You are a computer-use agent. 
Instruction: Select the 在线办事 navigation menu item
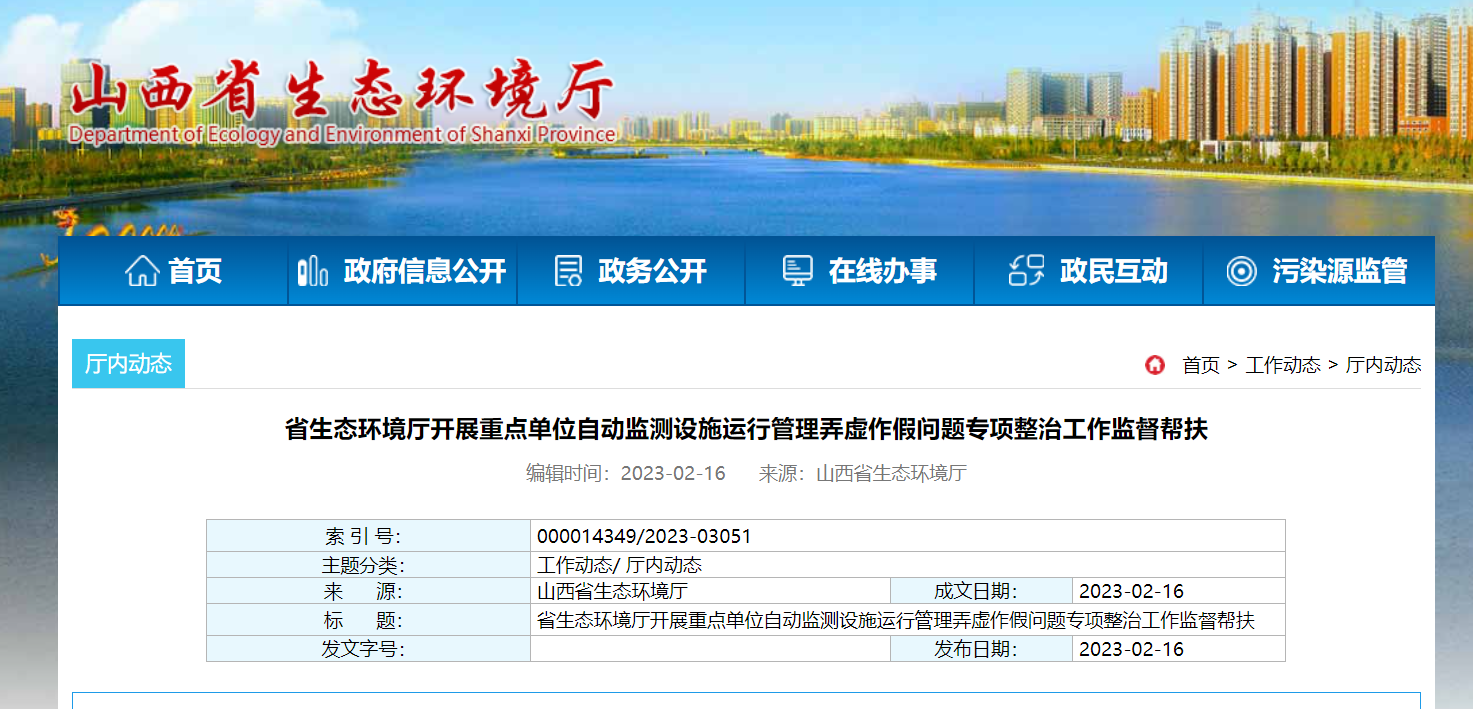point(860,271)
